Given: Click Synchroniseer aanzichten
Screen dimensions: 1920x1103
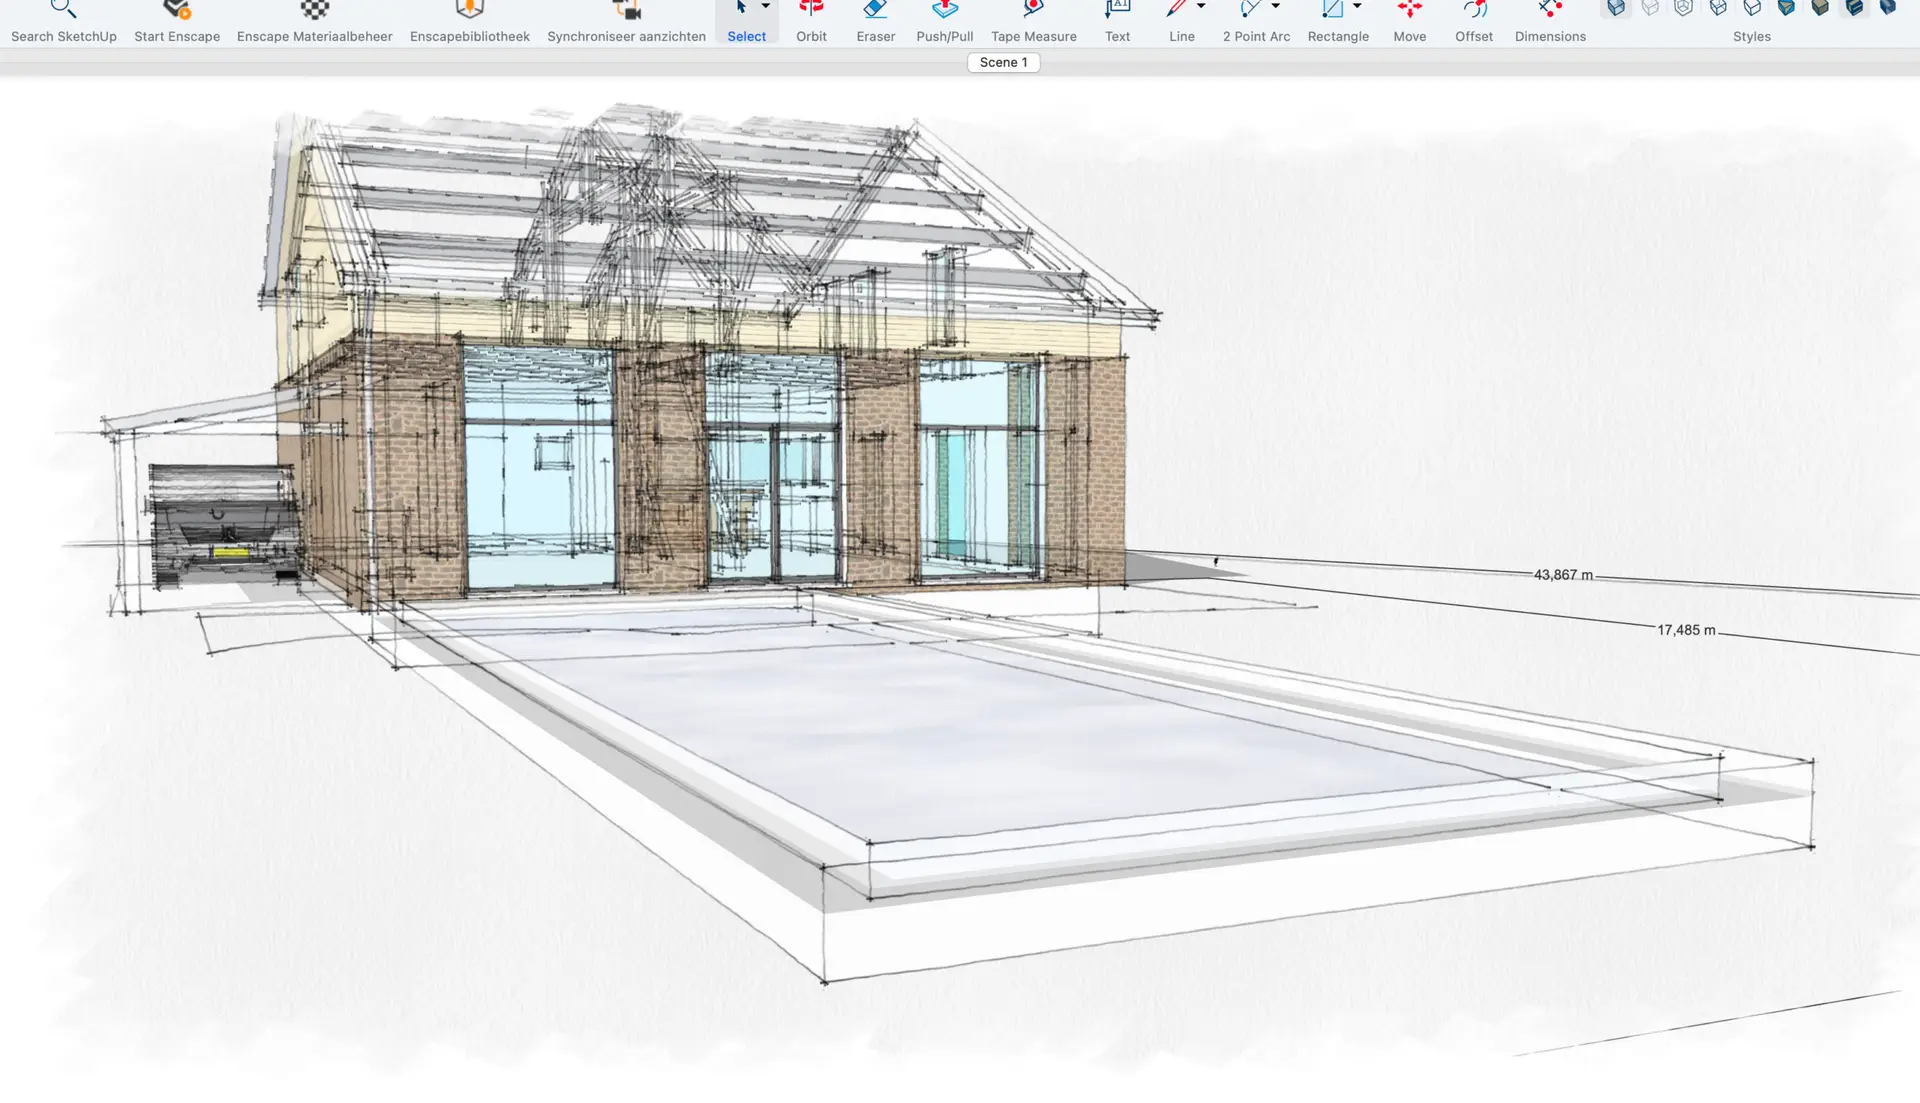Looking at the screenshot, I should click(626, 12).
